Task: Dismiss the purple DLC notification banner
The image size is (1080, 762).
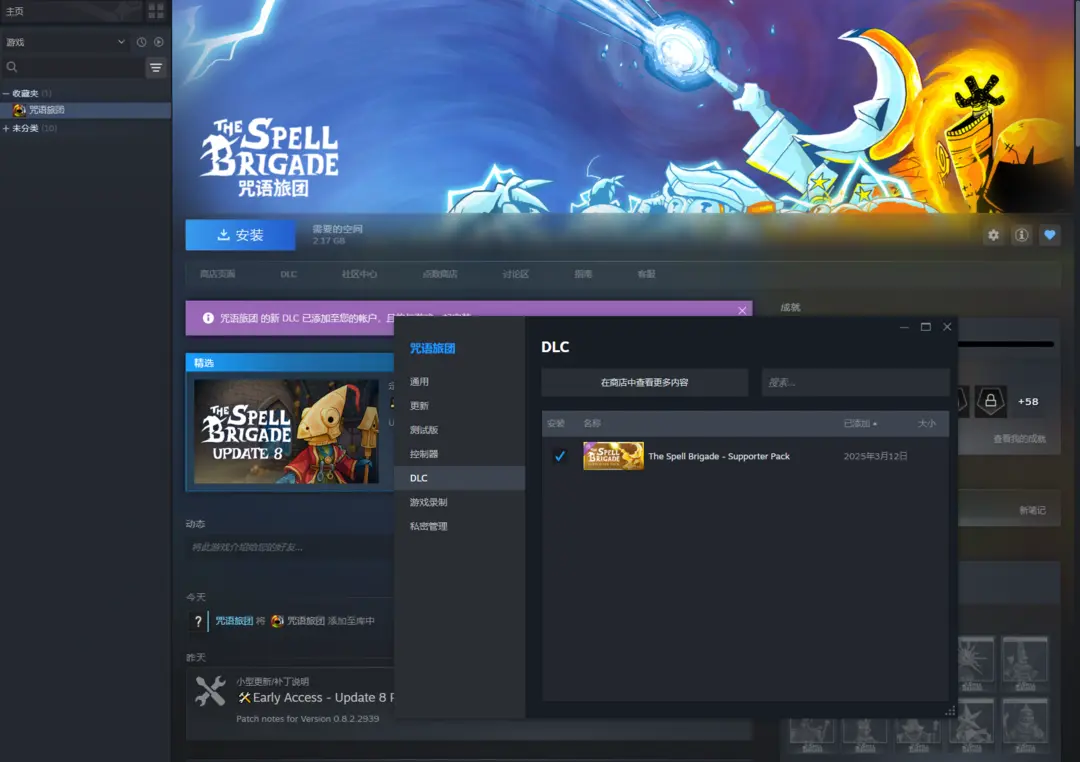Action: click(742, 311)
